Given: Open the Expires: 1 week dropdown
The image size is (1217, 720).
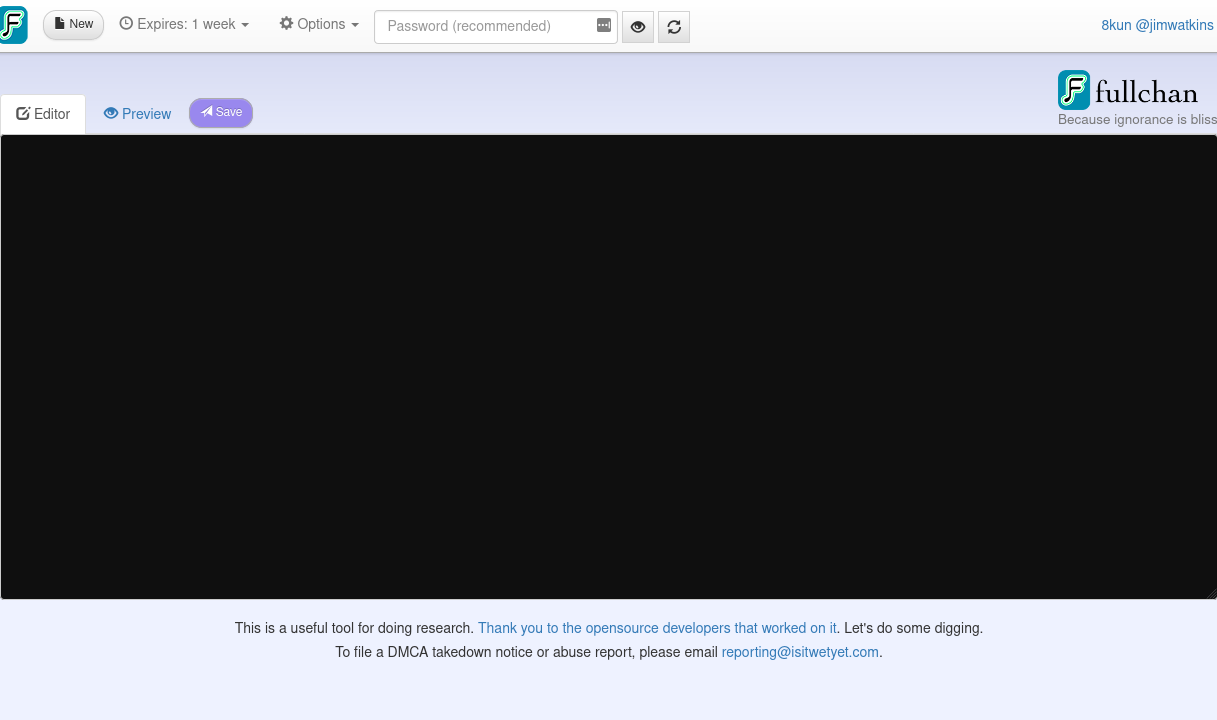Looking at the screenshot, I should 184,24.
